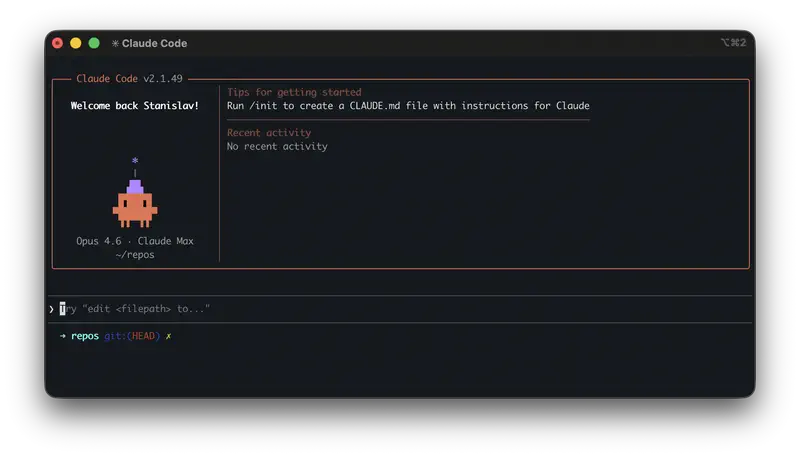Click the git:(HEAD) branch indicator
The height and width of the screenshot is (457, 800).
pyautogui.click(x=132, y=336)
